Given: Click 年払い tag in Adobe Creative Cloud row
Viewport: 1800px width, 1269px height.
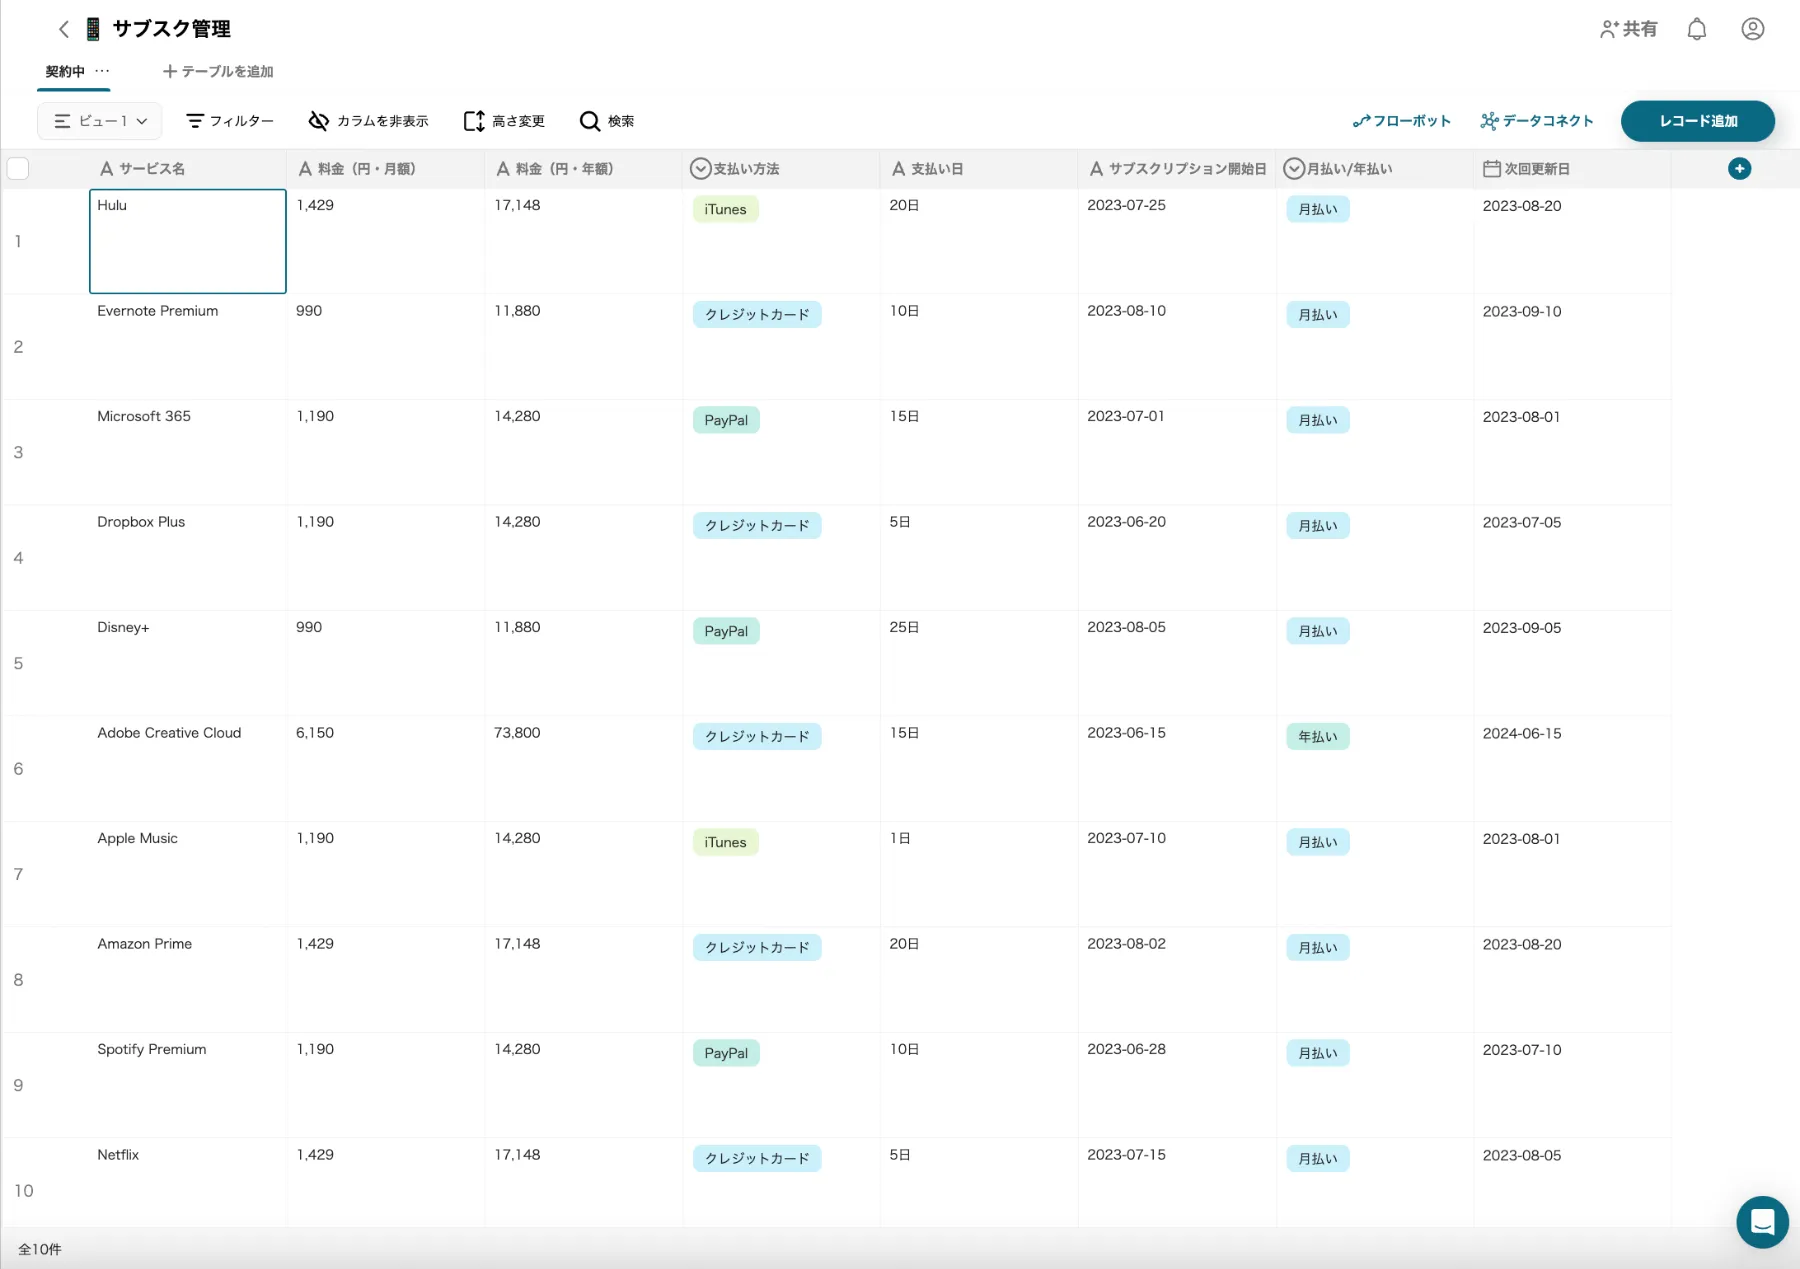Looking at the screenshot, I should click(x=1318, y=737).
